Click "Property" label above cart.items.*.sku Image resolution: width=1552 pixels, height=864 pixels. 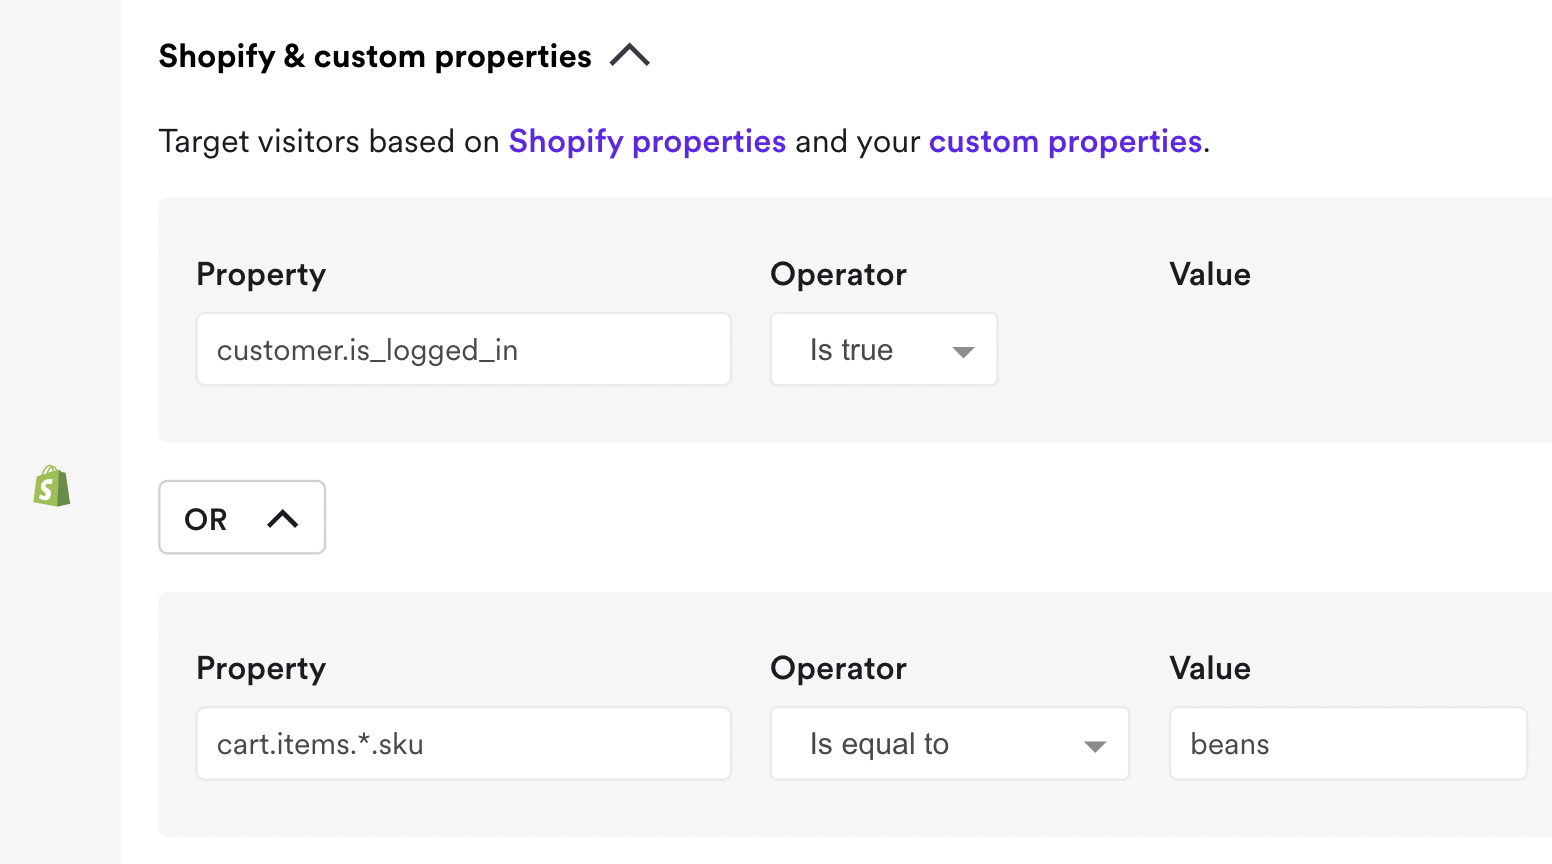click(261, 668)
